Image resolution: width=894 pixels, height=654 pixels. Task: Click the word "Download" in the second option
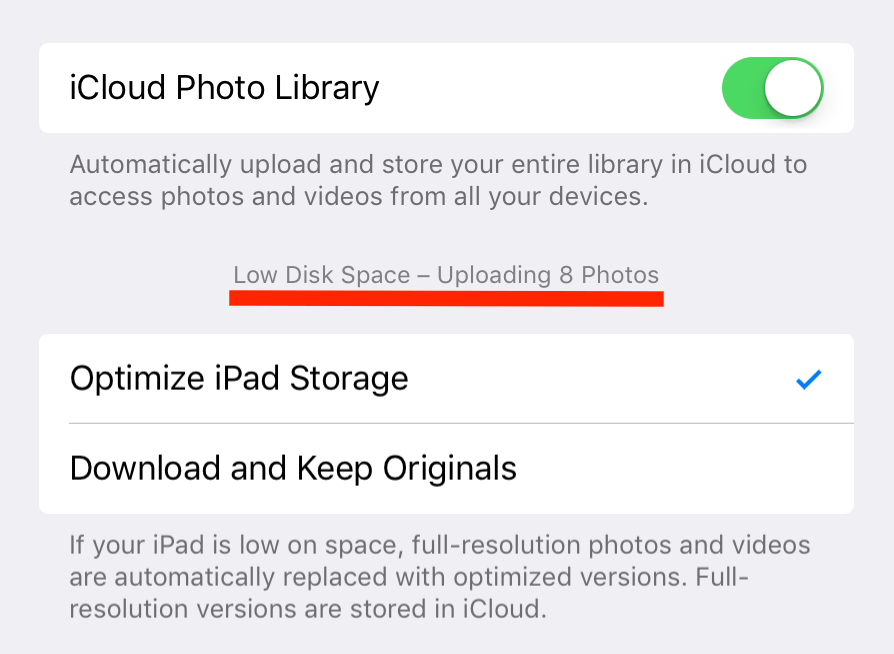145,468
